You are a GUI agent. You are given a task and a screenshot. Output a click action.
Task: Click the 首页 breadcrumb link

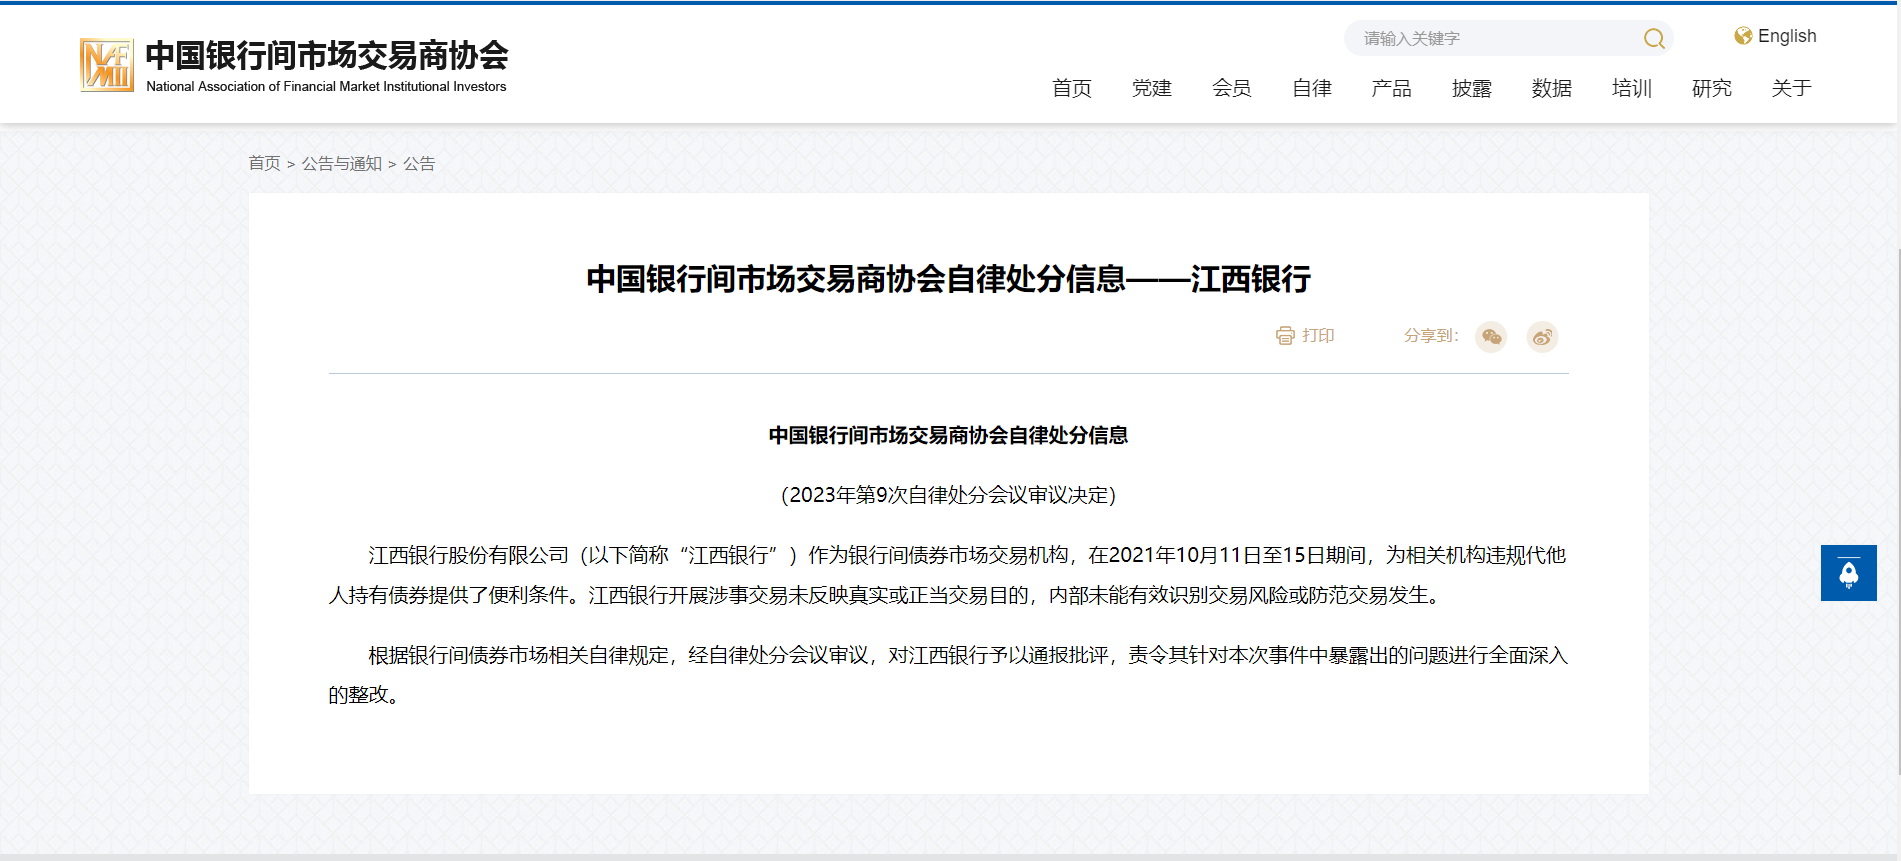click(264, 164)
